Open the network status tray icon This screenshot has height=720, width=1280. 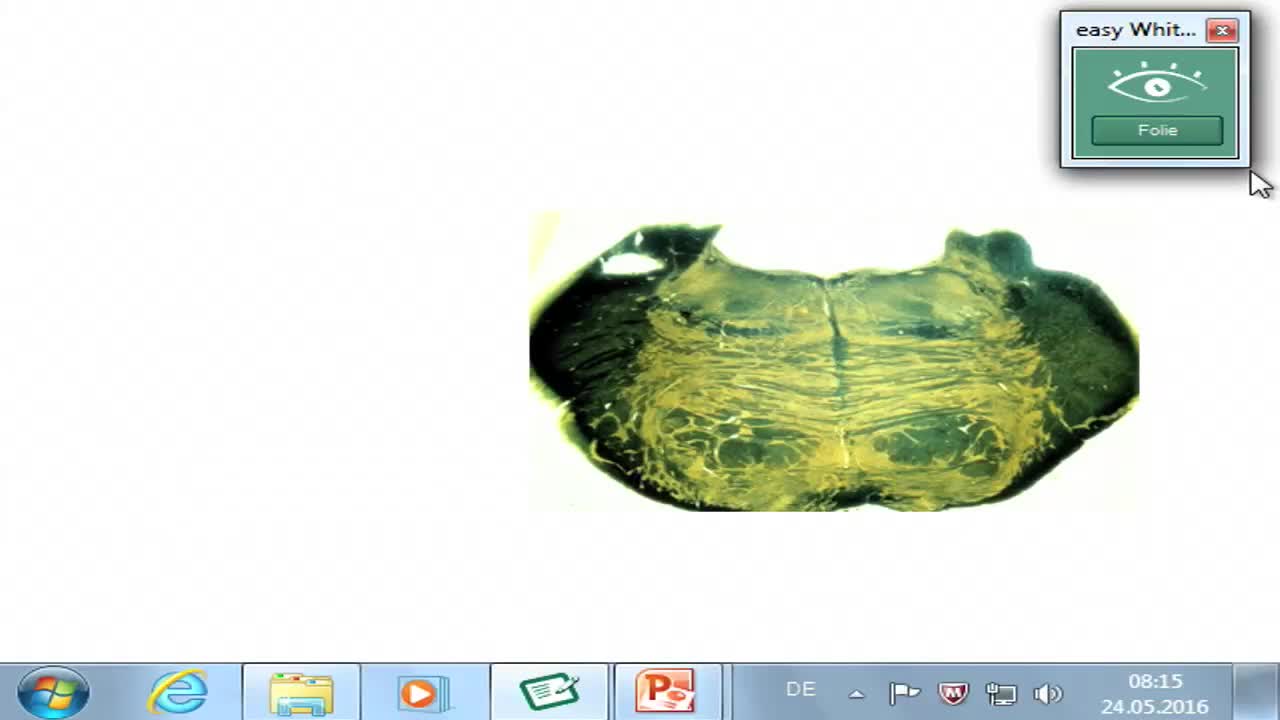1002,694
